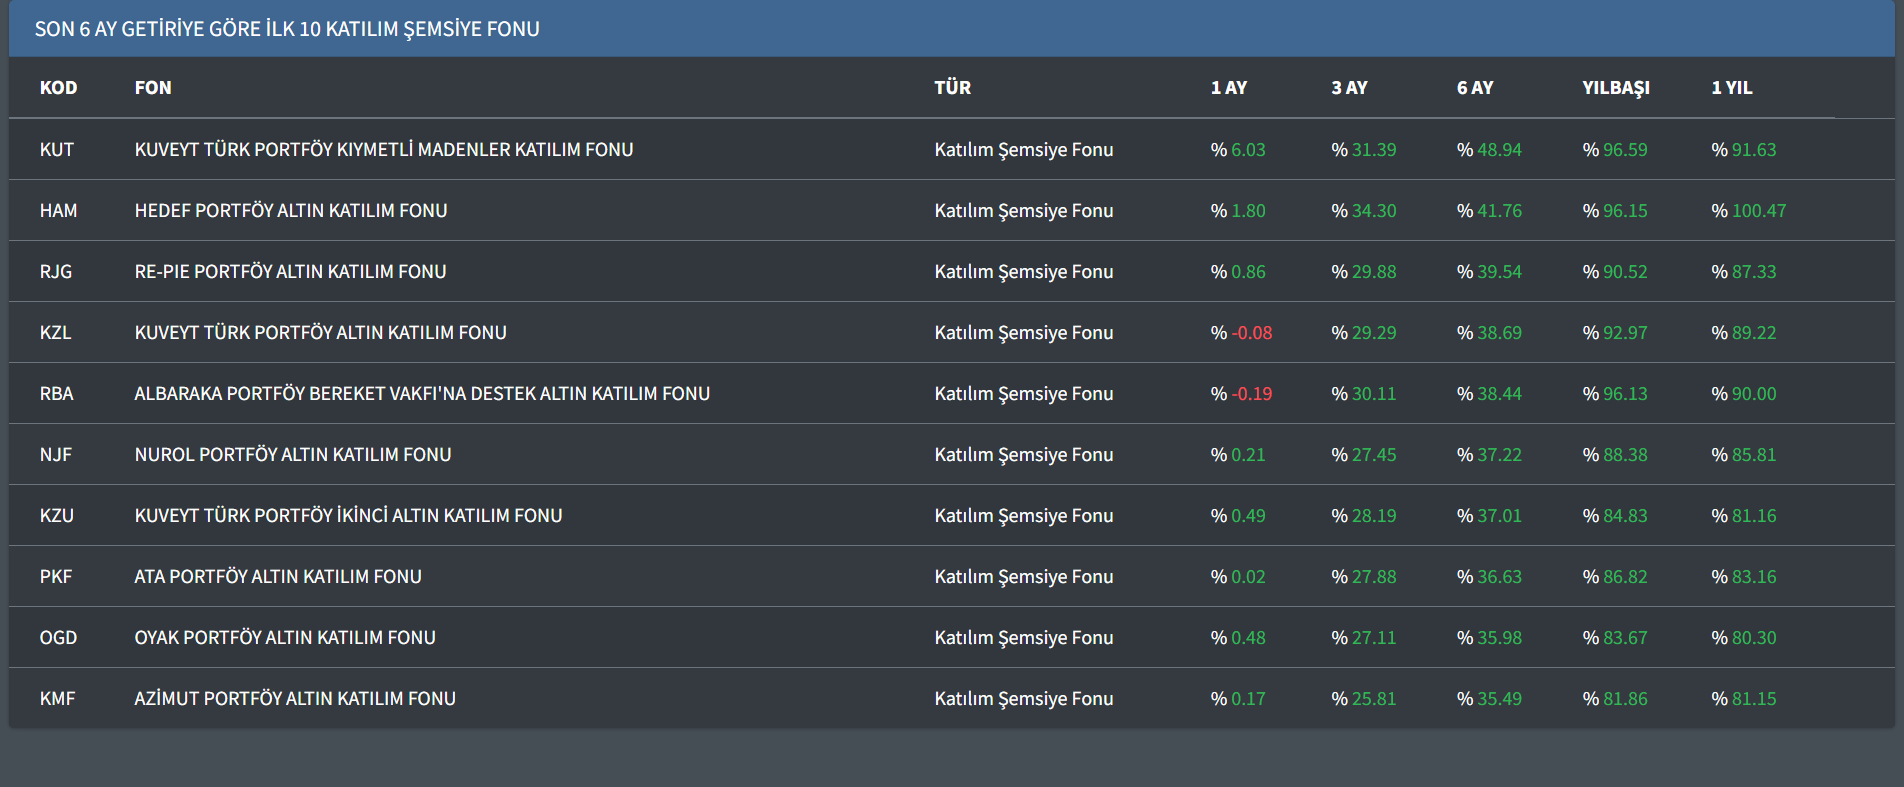Click the 1 YIL column header
Viewport: 1904px width, 787px height.
1731,88
